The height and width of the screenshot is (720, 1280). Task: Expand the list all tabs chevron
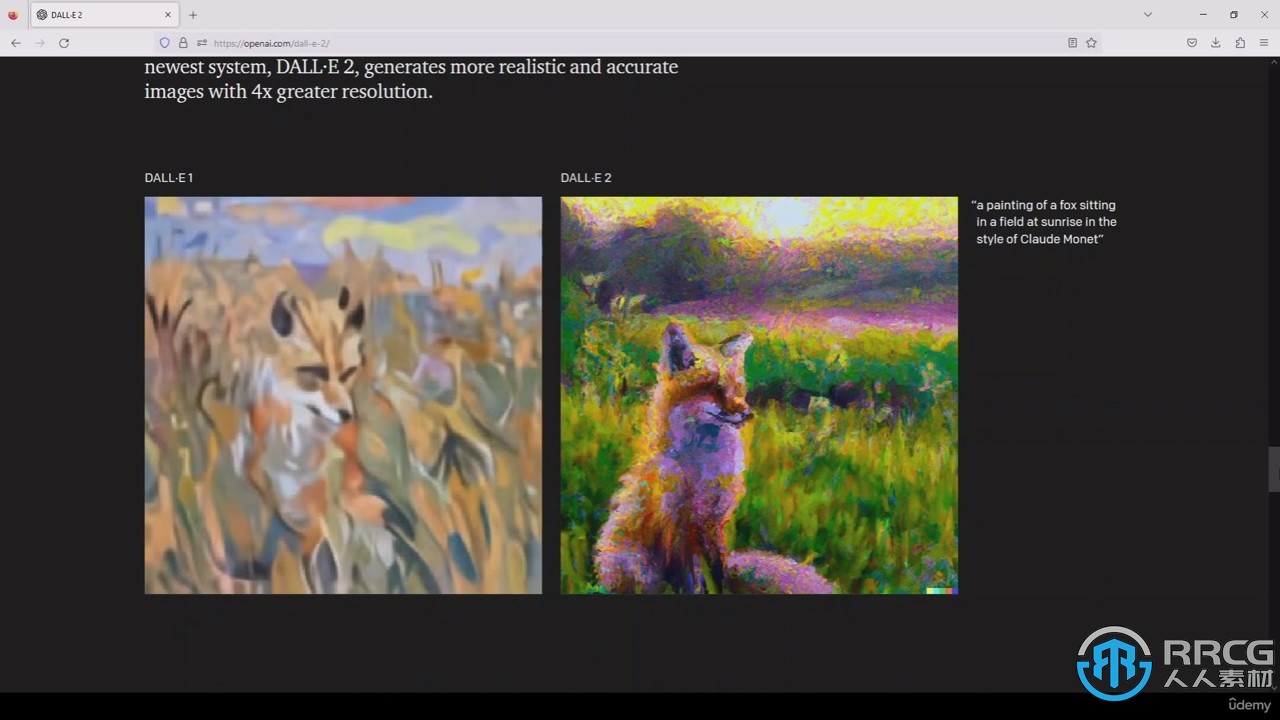(x=1148, y=14)
